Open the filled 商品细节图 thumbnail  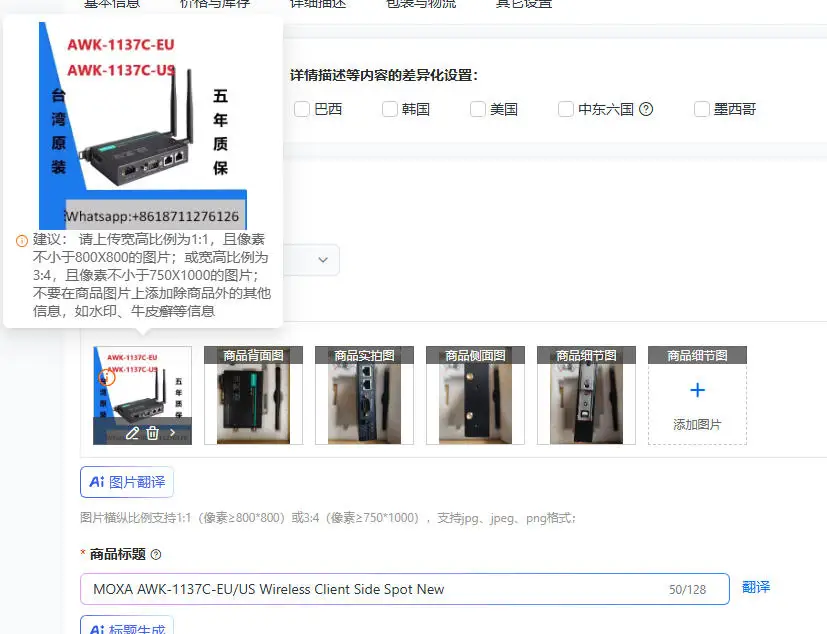click(x=586, y=395)
